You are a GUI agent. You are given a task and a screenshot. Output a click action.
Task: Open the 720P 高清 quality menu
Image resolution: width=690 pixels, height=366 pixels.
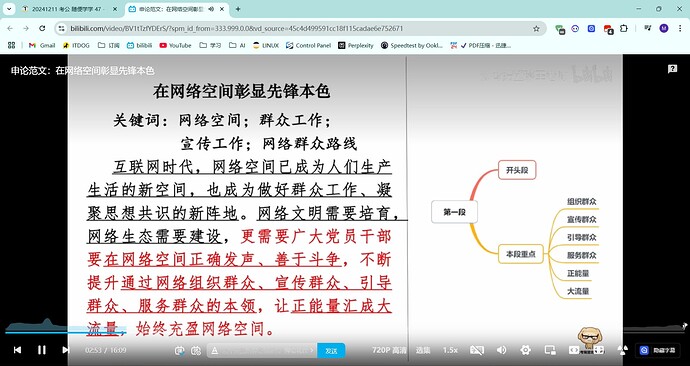pyautogui.click(x=389, y=350)
